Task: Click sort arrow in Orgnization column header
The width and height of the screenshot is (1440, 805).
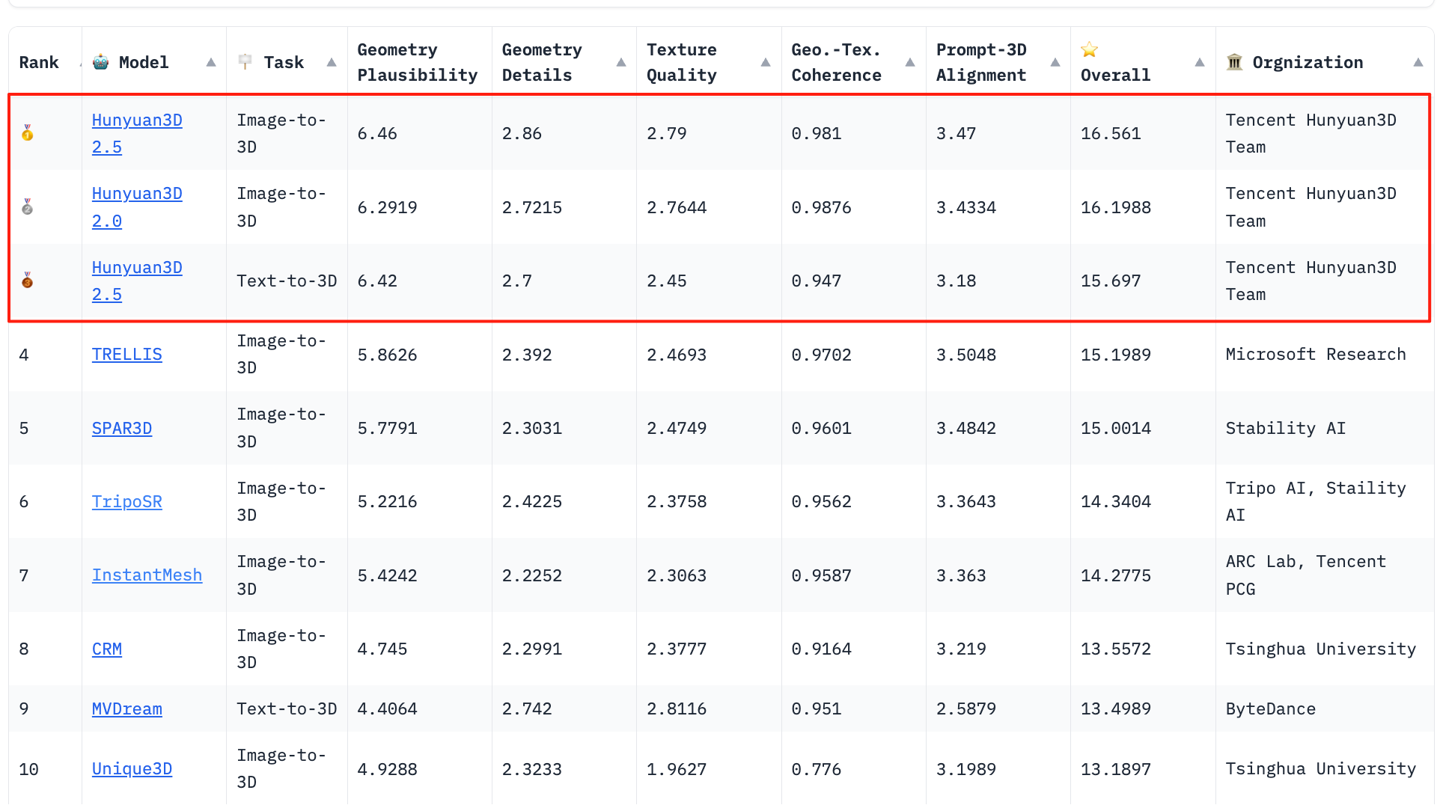Action: coord(1418,62)
